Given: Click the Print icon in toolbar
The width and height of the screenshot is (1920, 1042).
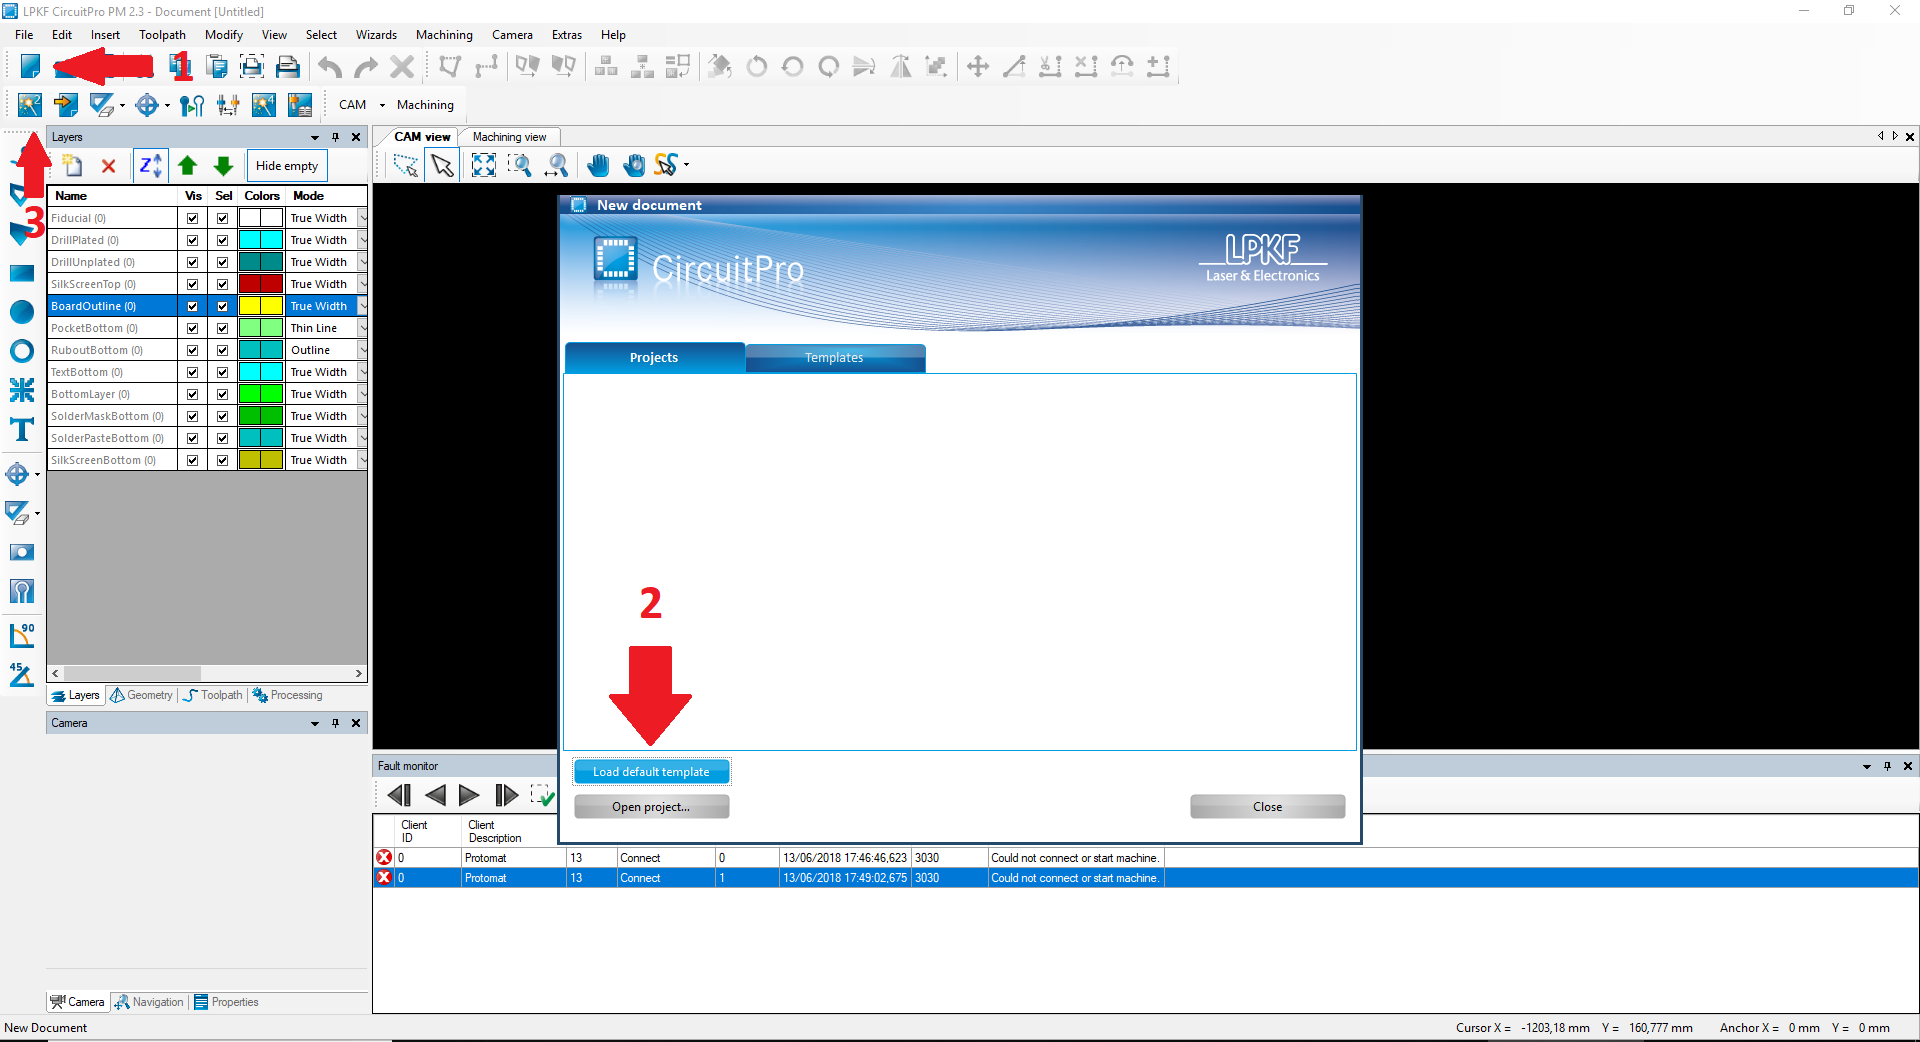Looking at the screenshot, I should (x=288, y=66).
